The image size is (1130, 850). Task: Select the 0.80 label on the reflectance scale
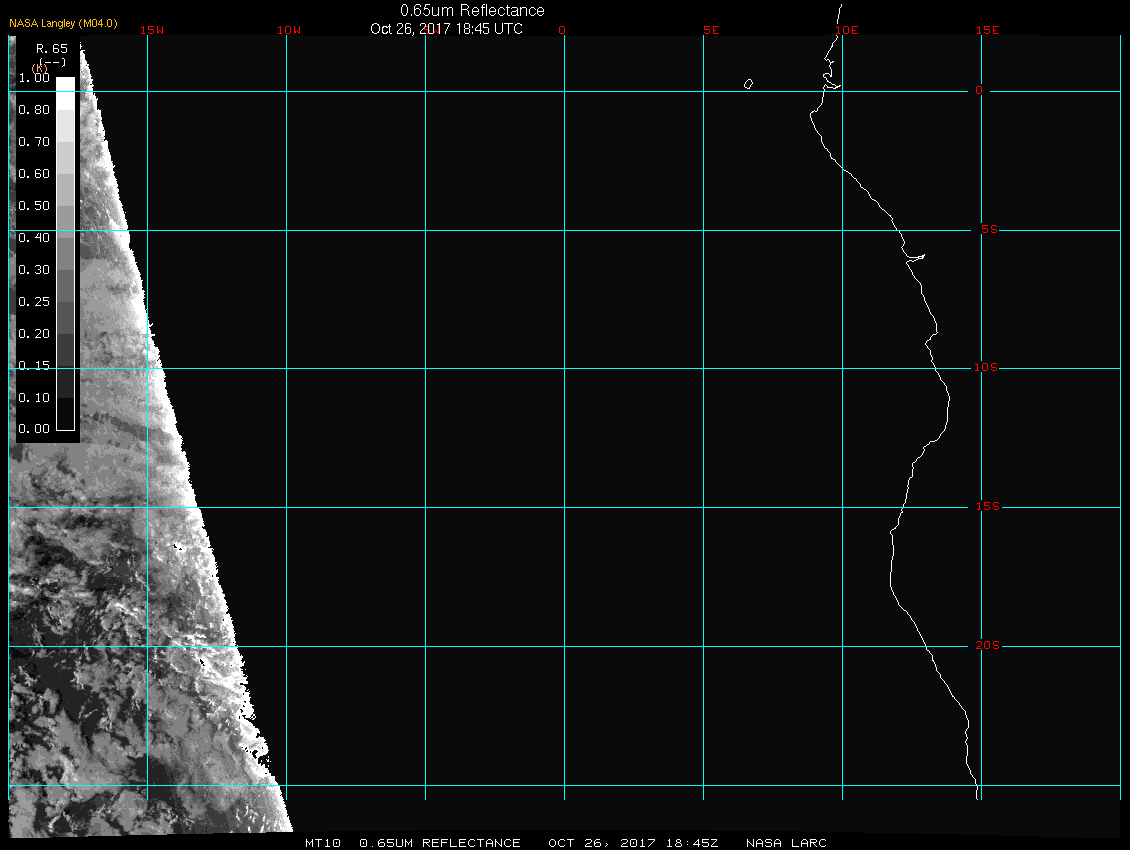click(34, 110)
